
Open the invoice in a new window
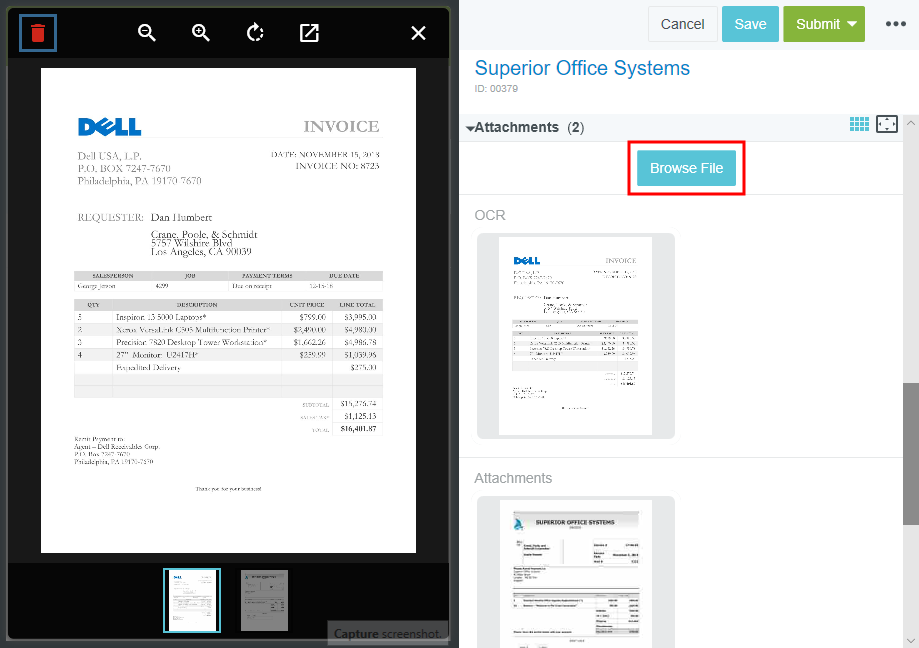[309, 33]
